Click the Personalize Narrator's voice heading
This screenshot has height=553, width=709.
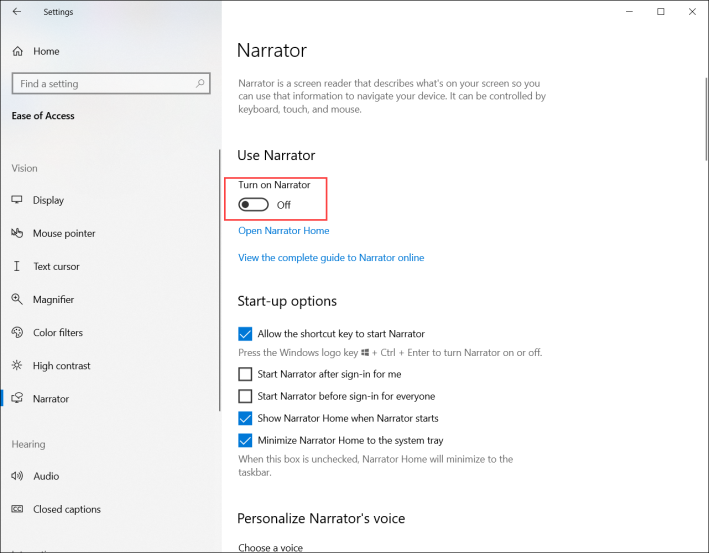[321, 519]
